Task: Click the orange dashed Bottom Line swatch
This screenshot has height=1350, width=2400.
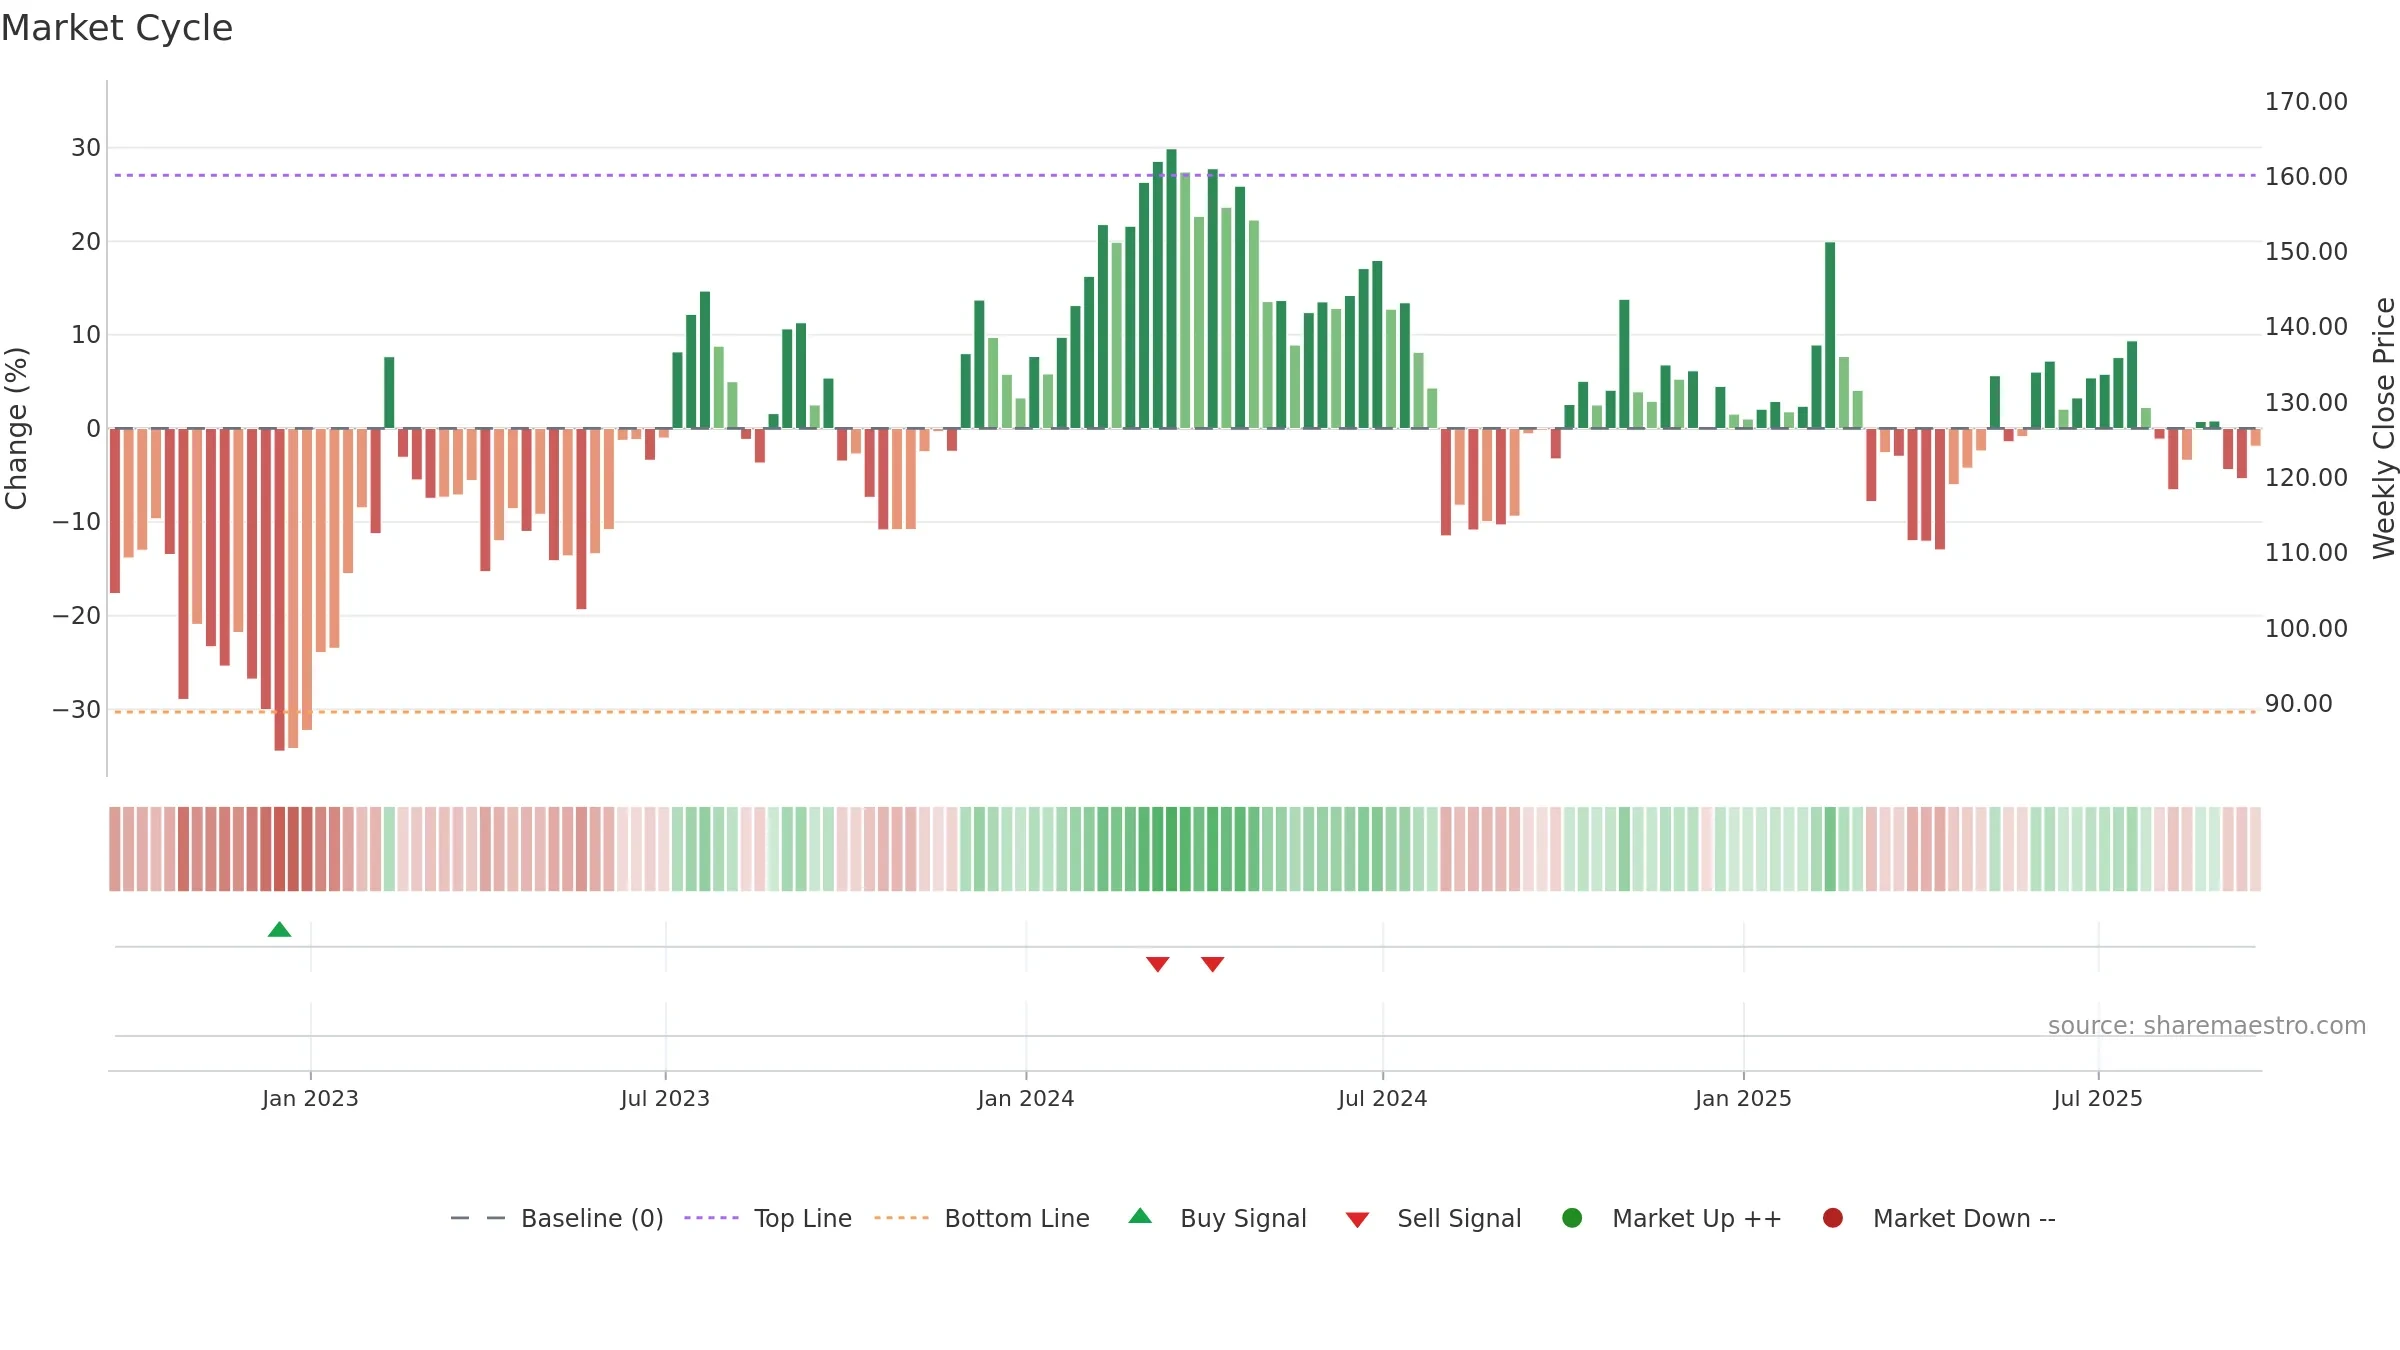Action: coord(901,1218)
